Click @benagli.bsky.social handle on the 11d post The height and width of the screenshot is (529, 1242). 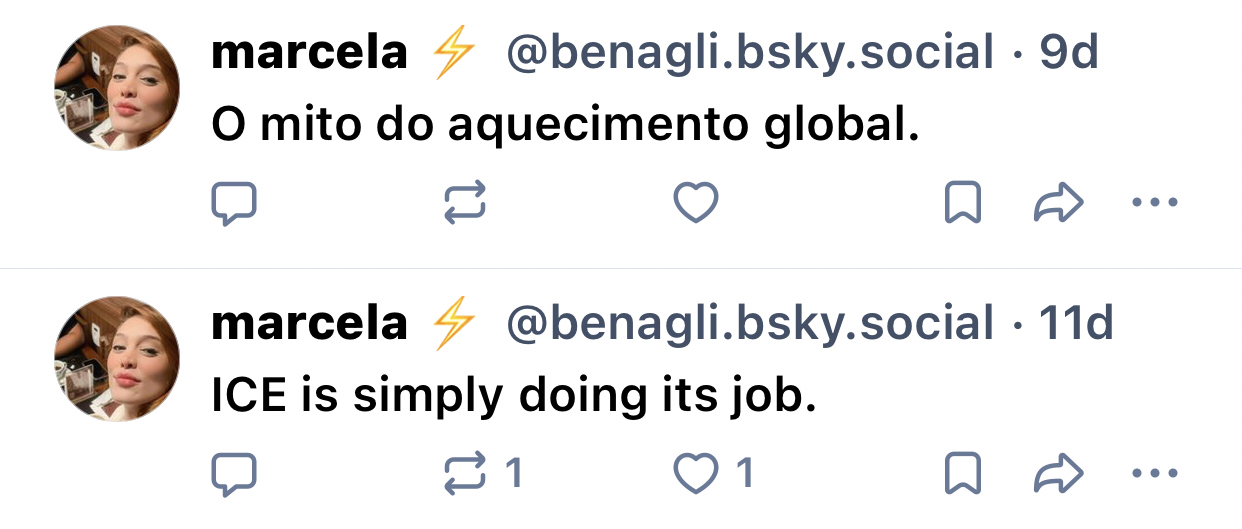750,324
